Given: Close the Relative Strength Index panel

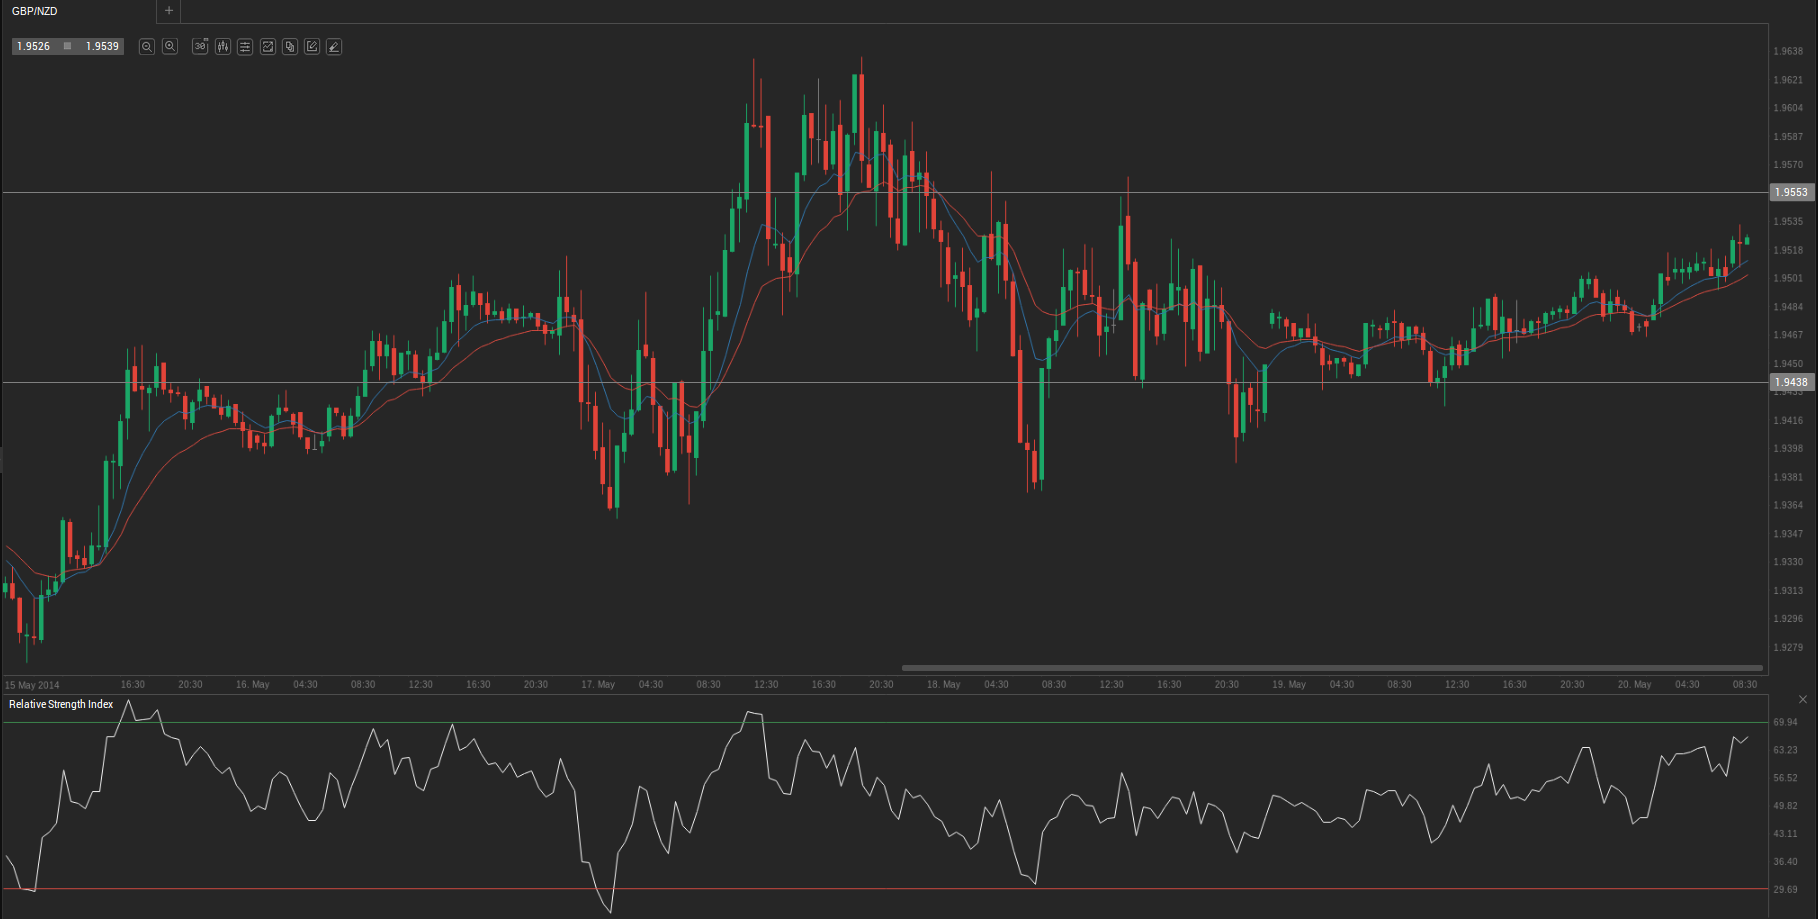Looking at the screenshot, I should (x=1802, y=699).
